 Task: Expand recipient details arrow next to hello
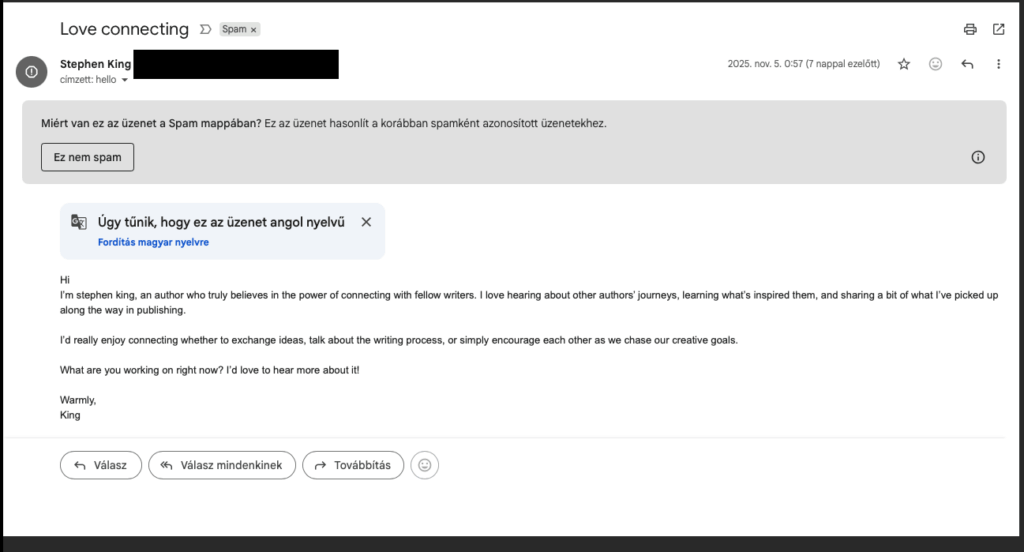[125, 80]
